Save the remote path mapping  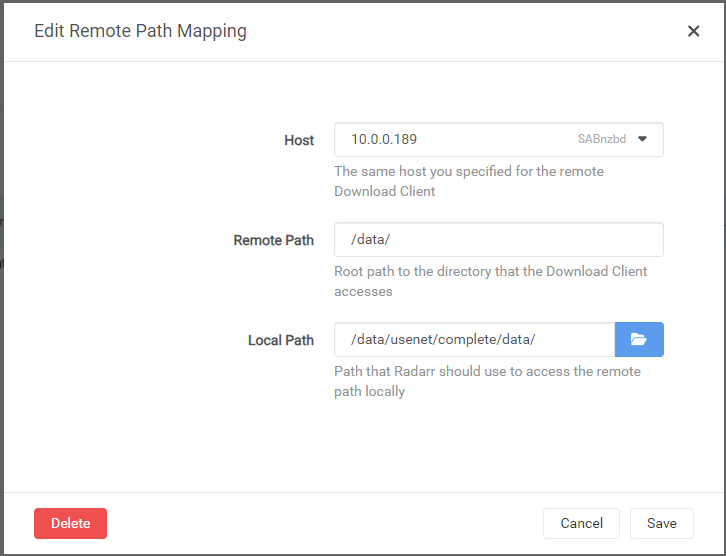pos(662,523)
